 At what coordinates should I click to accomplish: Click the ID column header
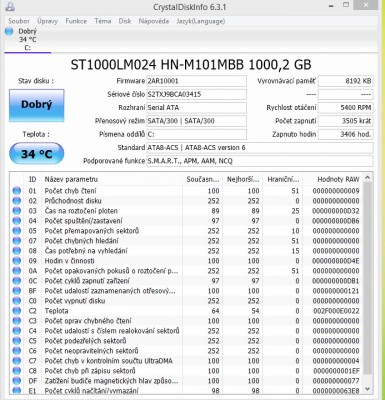[32, 179]
